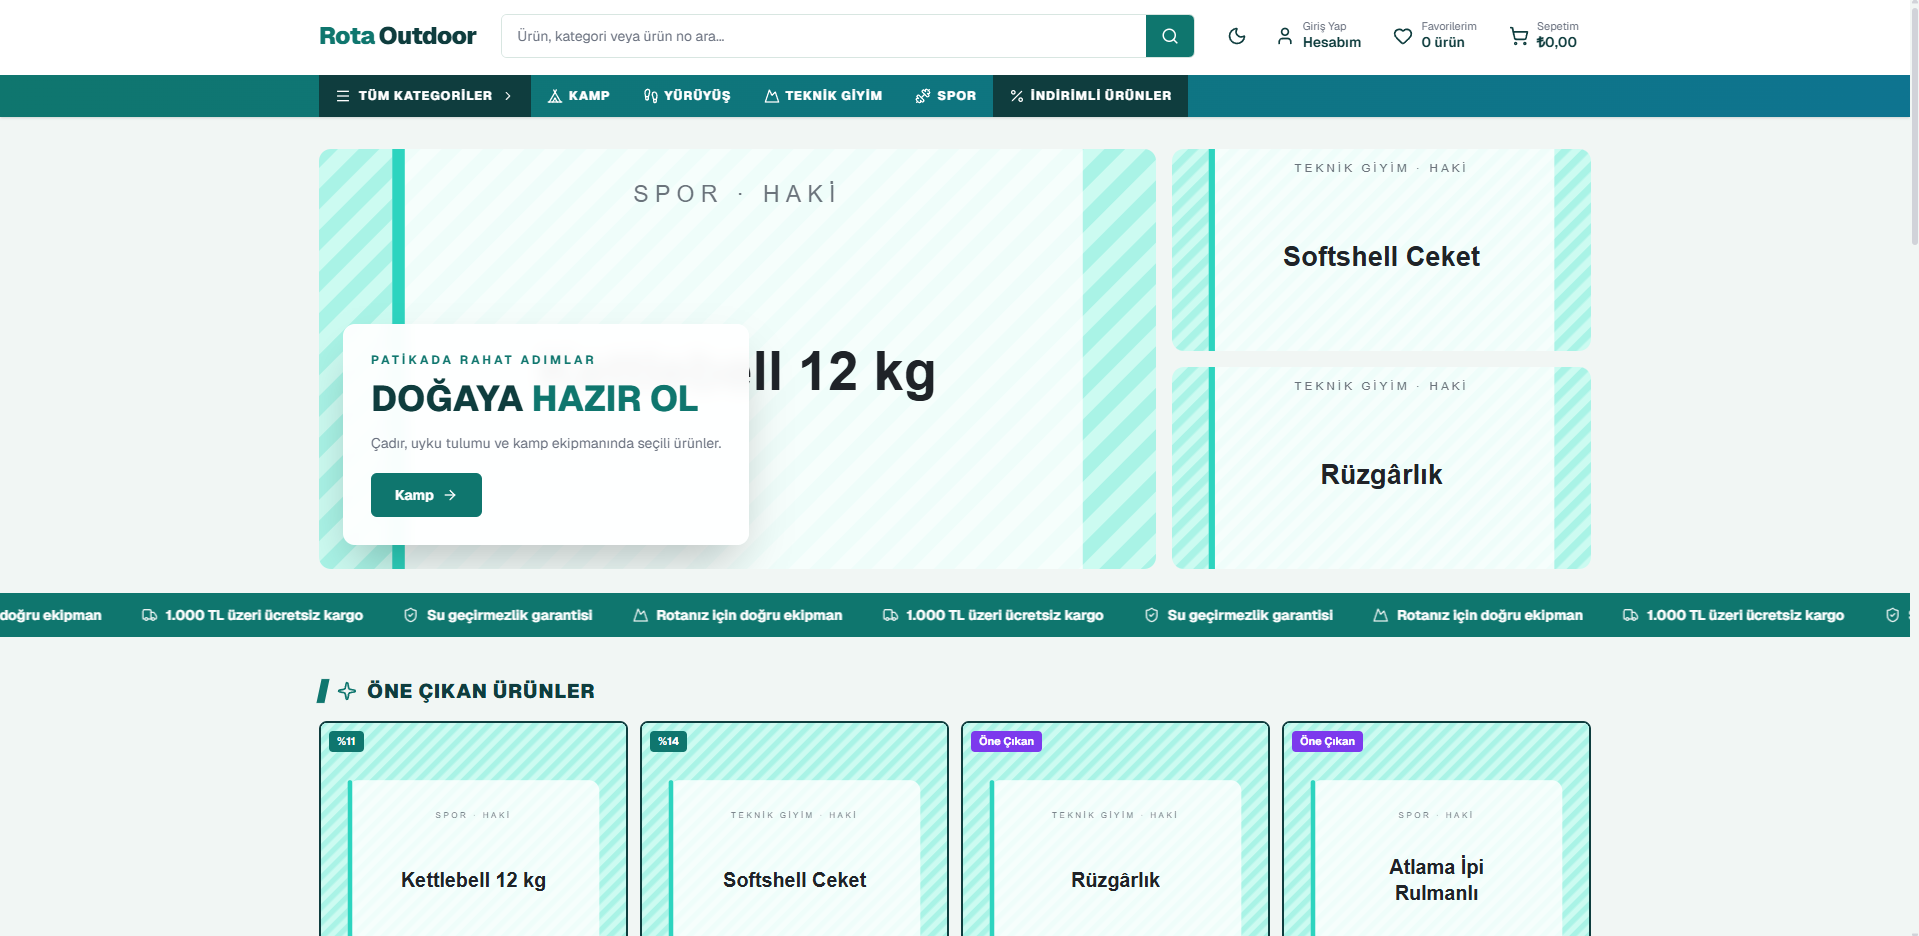Open Rüzgârlık product card

1115,830
